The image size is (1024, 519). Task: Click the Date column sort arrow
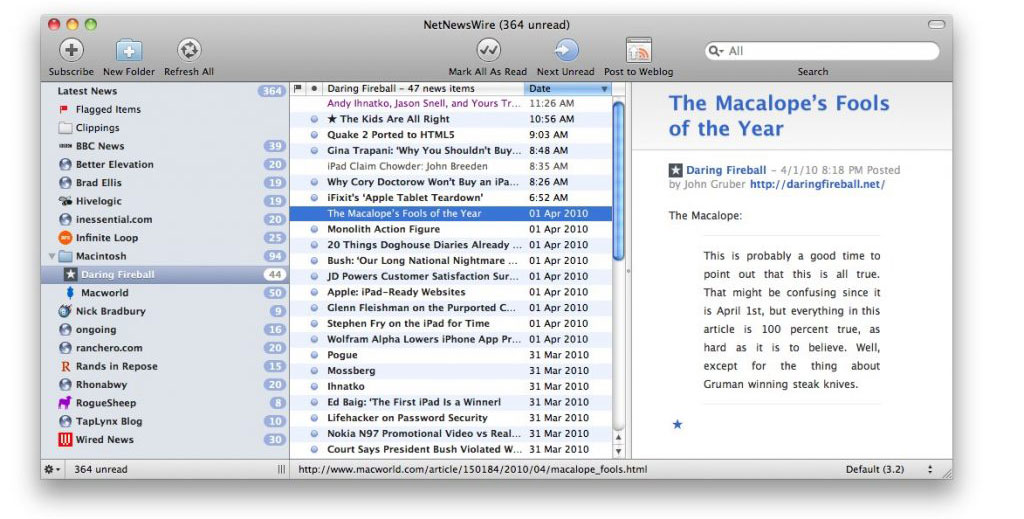point(604,89)
